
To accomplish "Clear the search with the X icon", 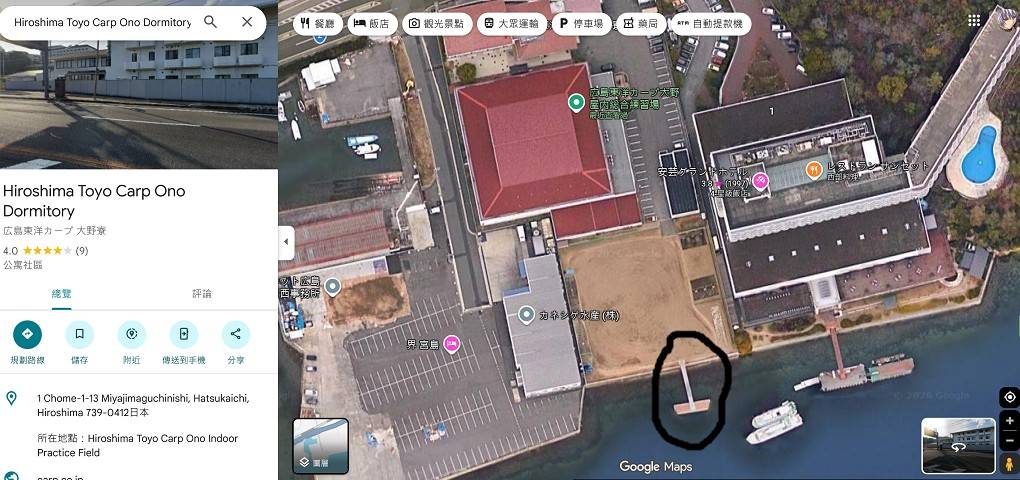I will pyautogui.click(x=247, y=22).
